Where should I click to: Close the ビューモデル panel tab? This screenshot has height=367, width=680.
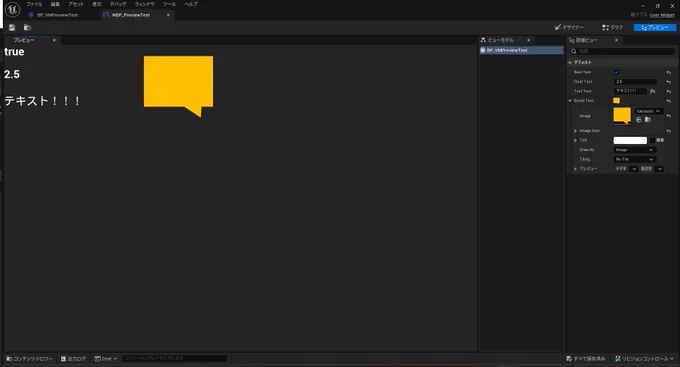[x=529, y=40]
